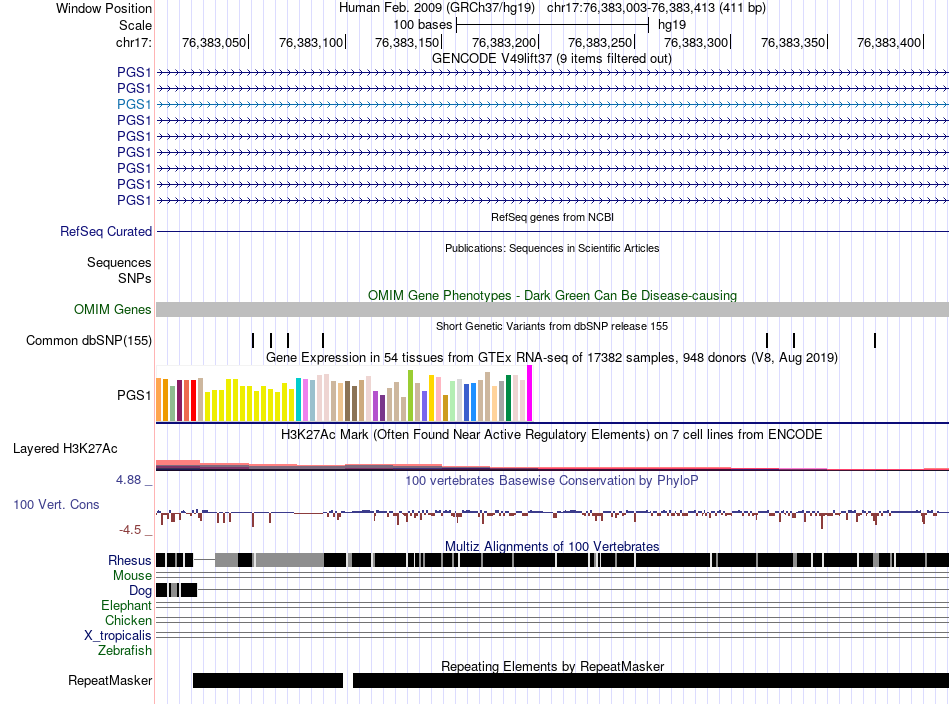Click the Sequences publications track label
The height and width of the screenshot is (704, 950).
119,262
